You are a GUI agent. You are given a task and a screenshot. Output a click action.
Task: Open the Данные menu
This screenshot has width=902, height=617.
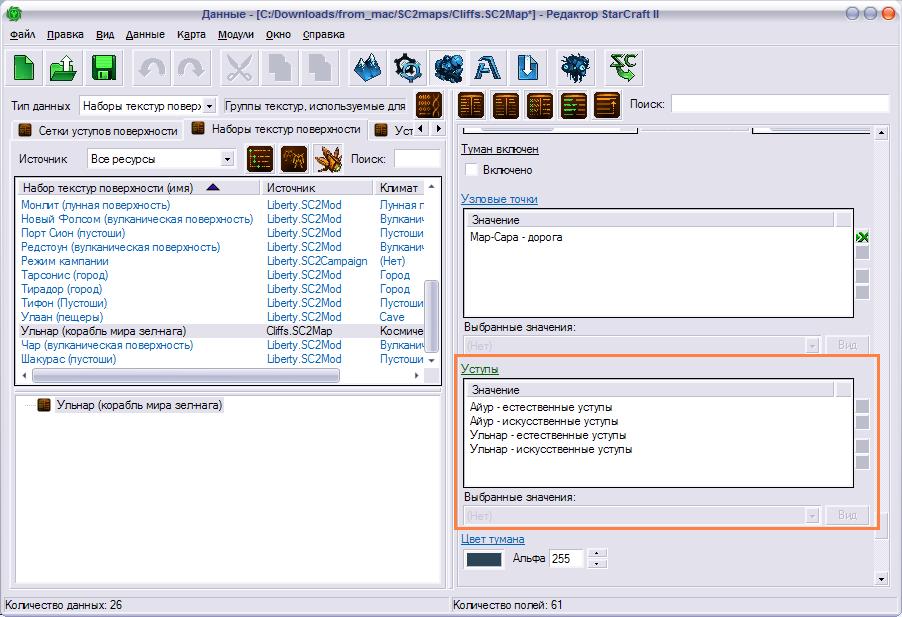point(145,35)
